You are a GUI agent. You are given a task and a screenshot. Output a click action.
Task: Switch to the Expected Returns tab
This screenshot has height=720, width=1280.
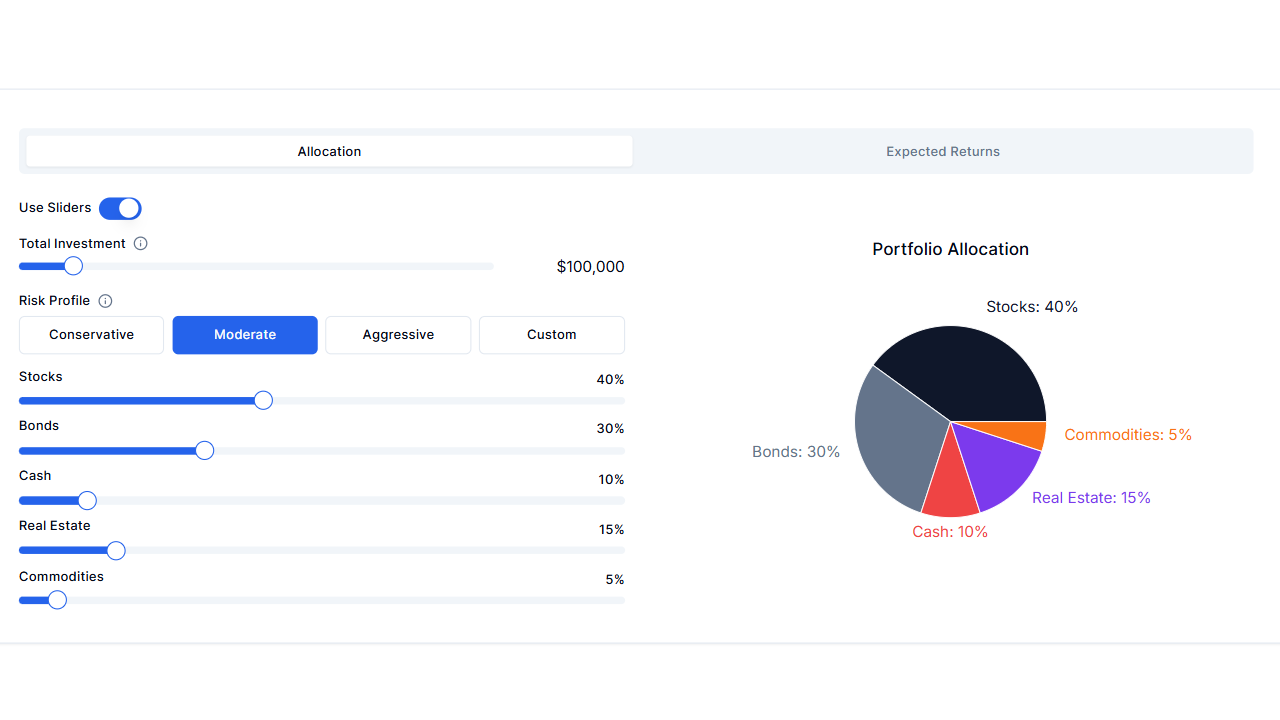pos(942,151)
